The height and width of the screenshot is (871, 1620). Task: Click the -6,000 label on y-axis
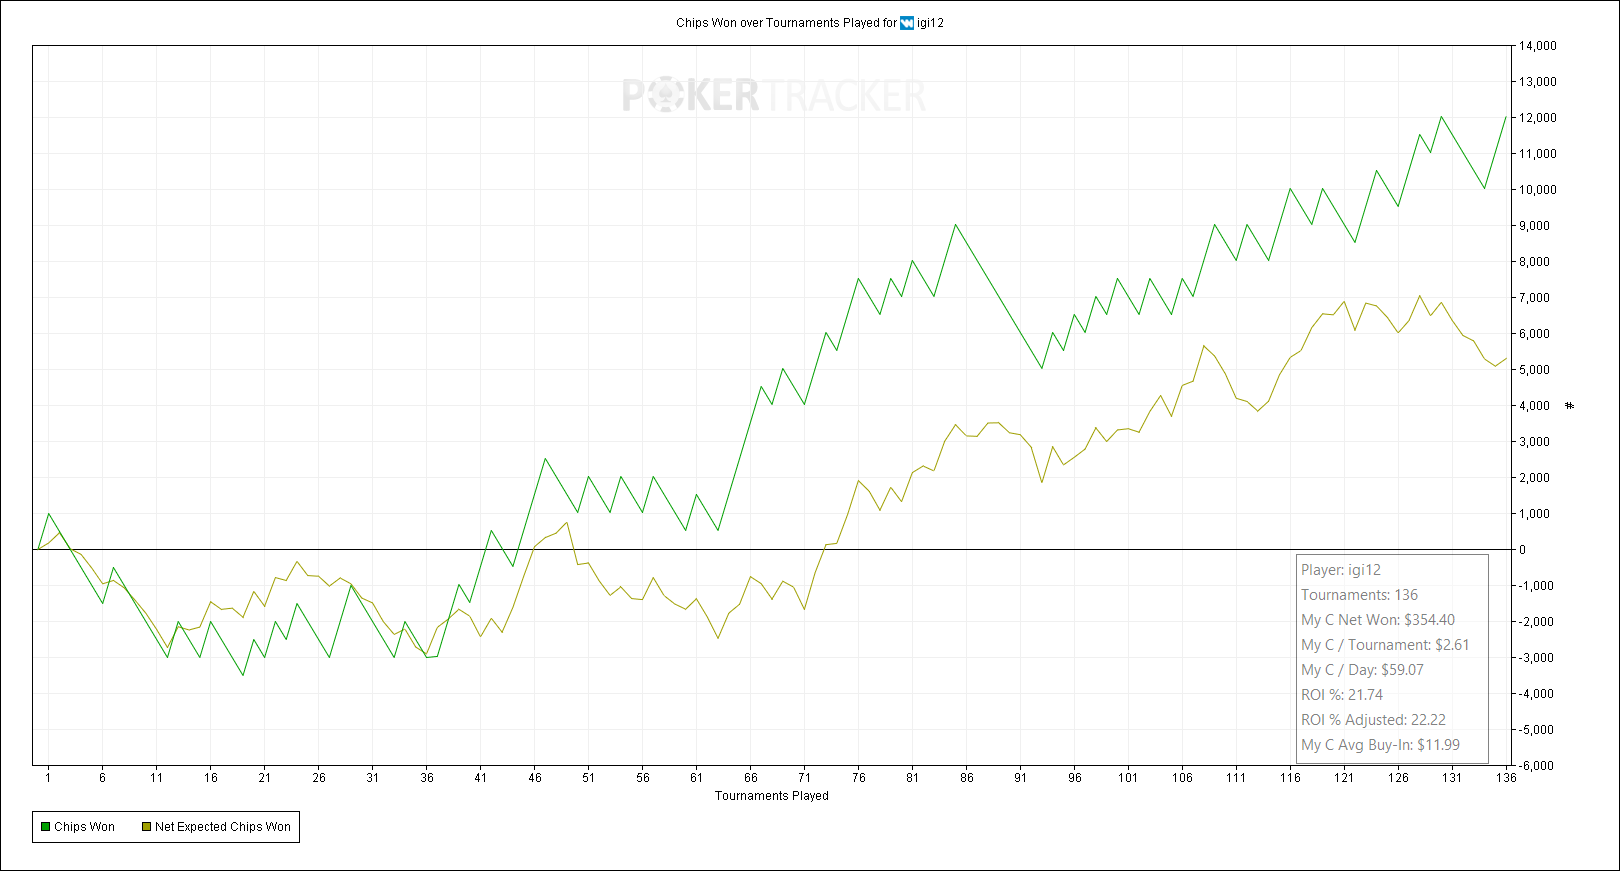1536,766
